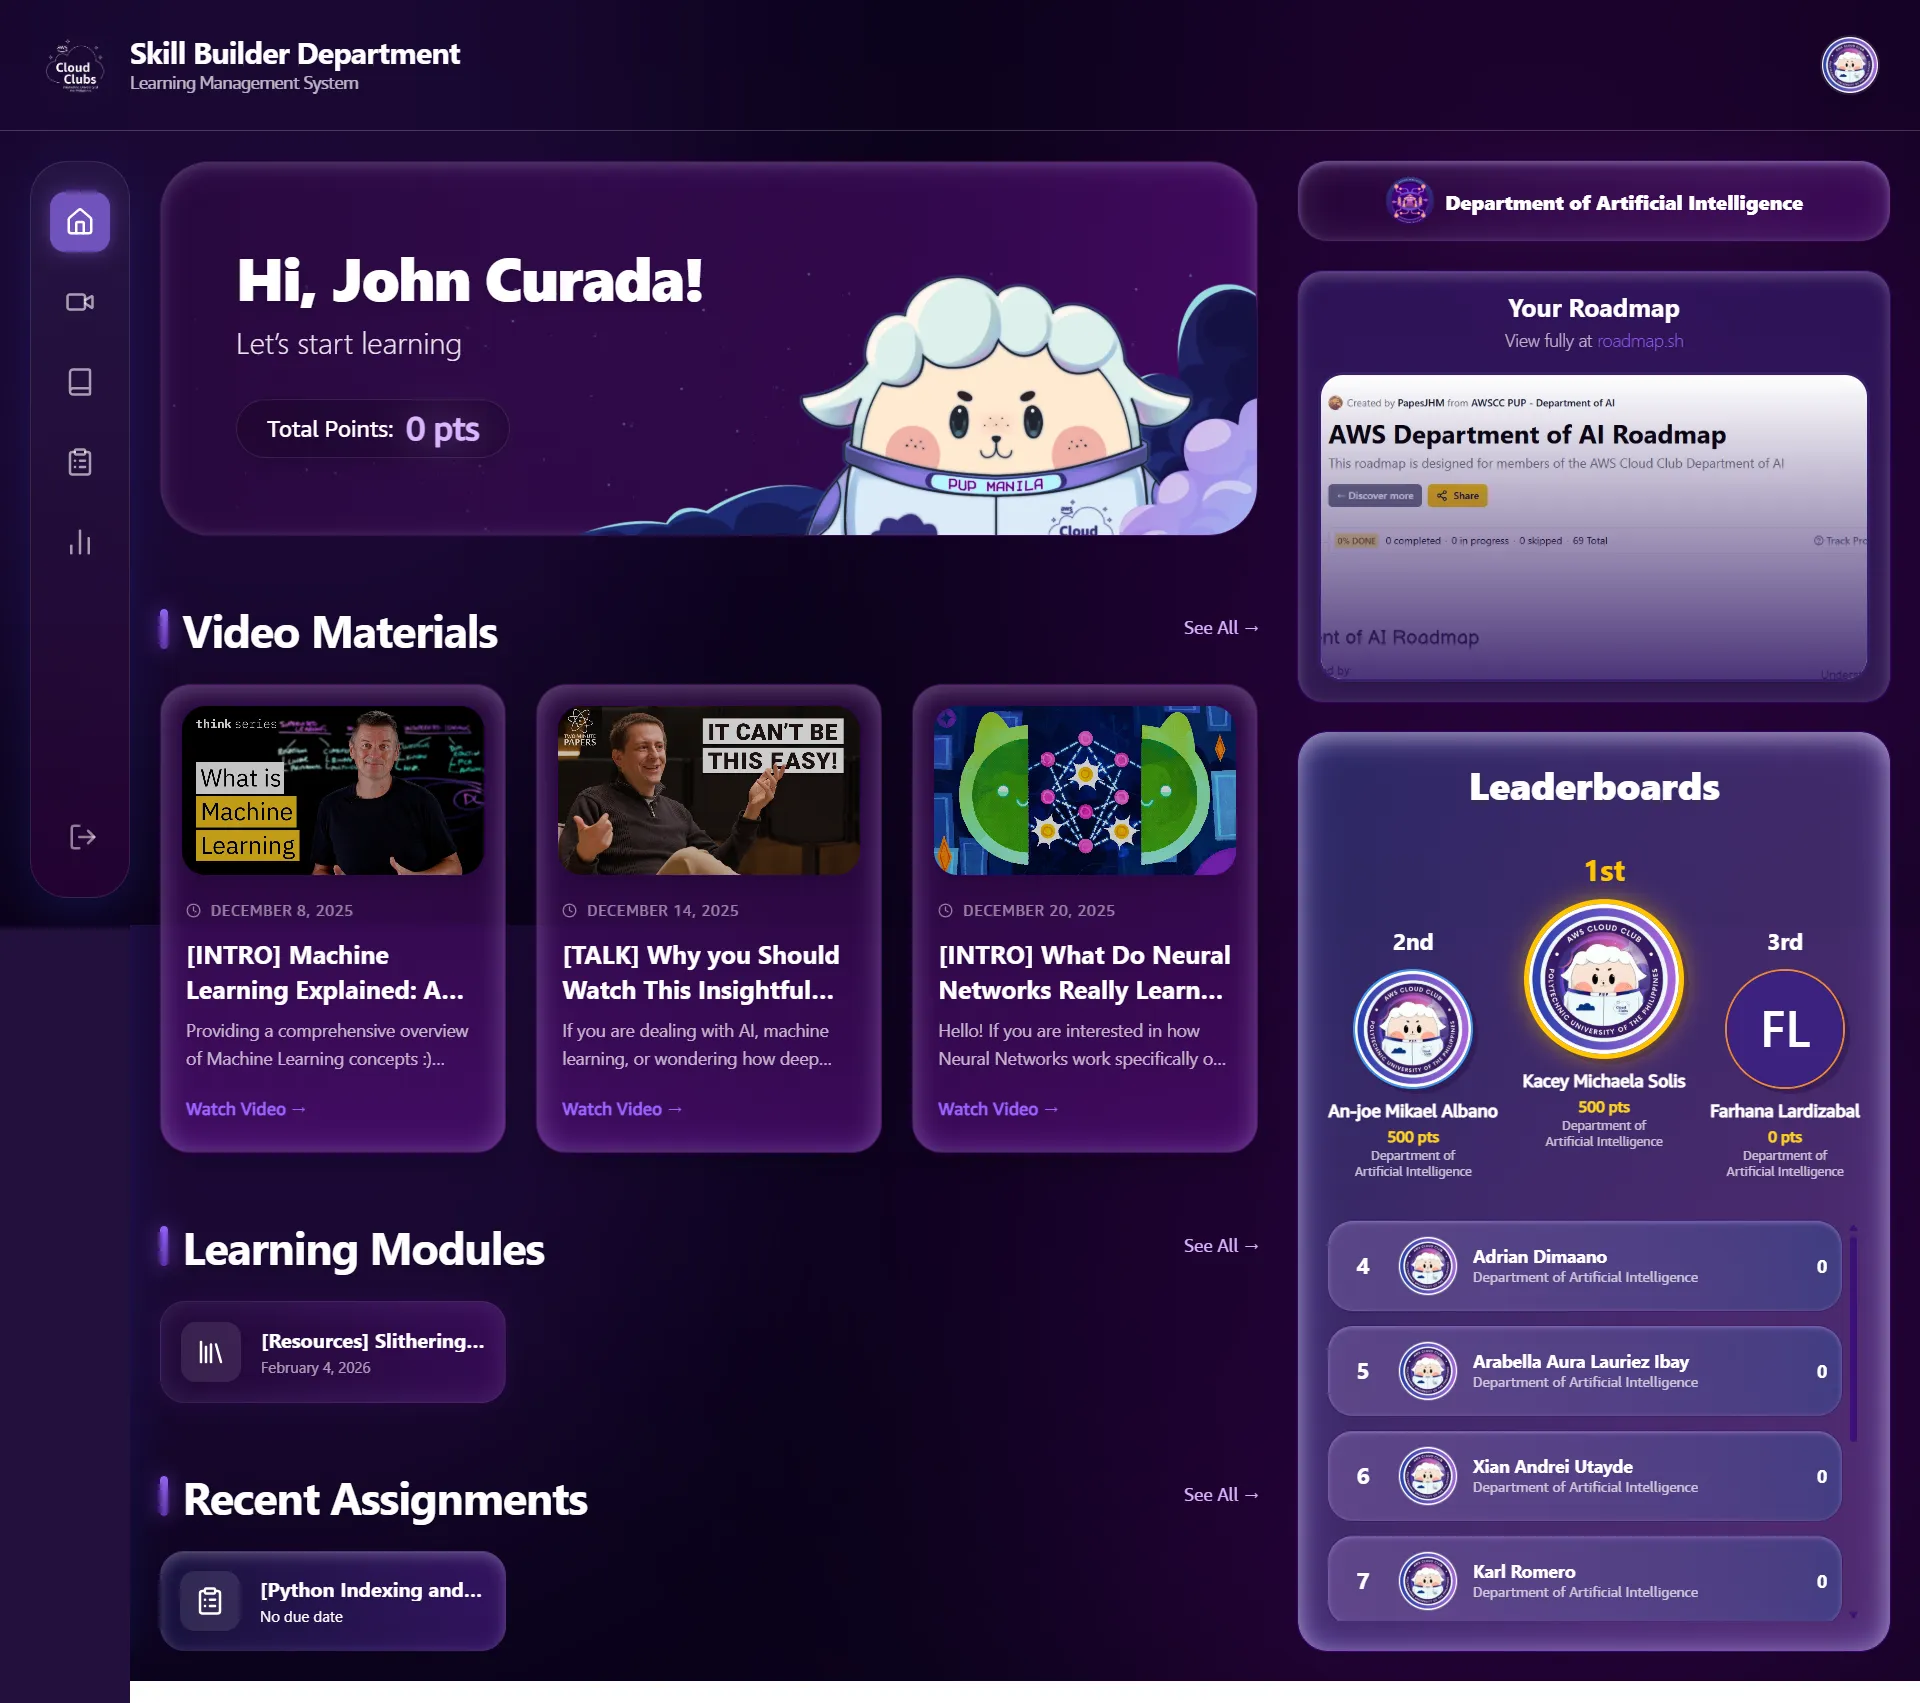Click the Skill Builder Department header title
The image size is (1920, 1703).
(x=295, y=53)
